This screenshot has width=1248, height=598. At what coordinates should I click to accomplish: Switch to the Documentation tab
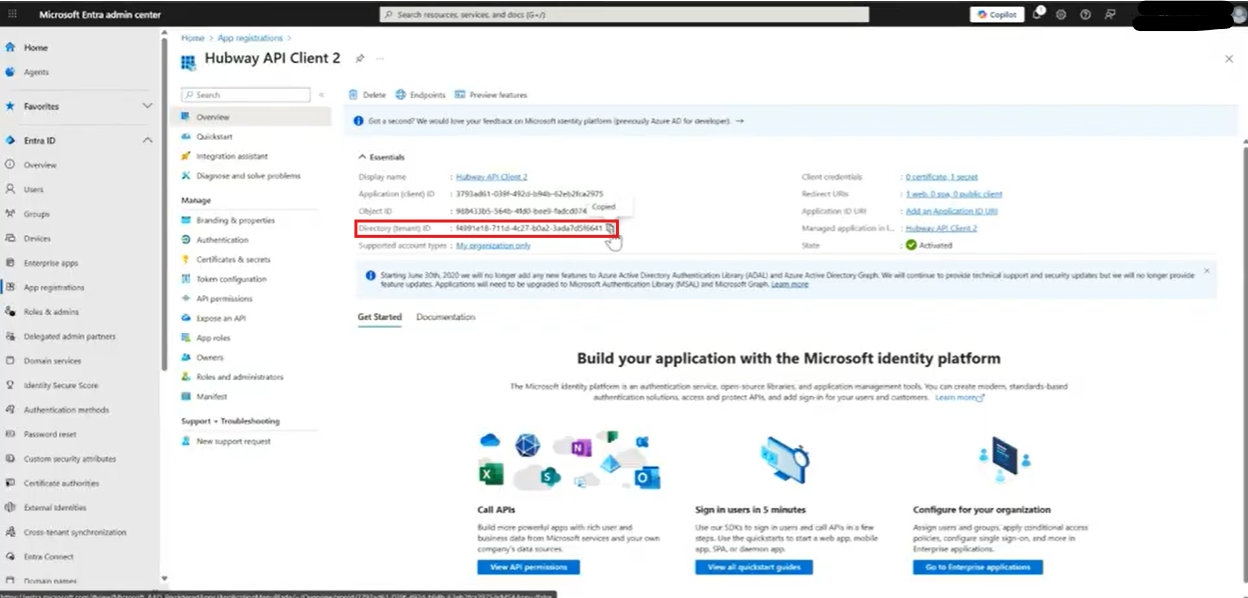[445, 317]
